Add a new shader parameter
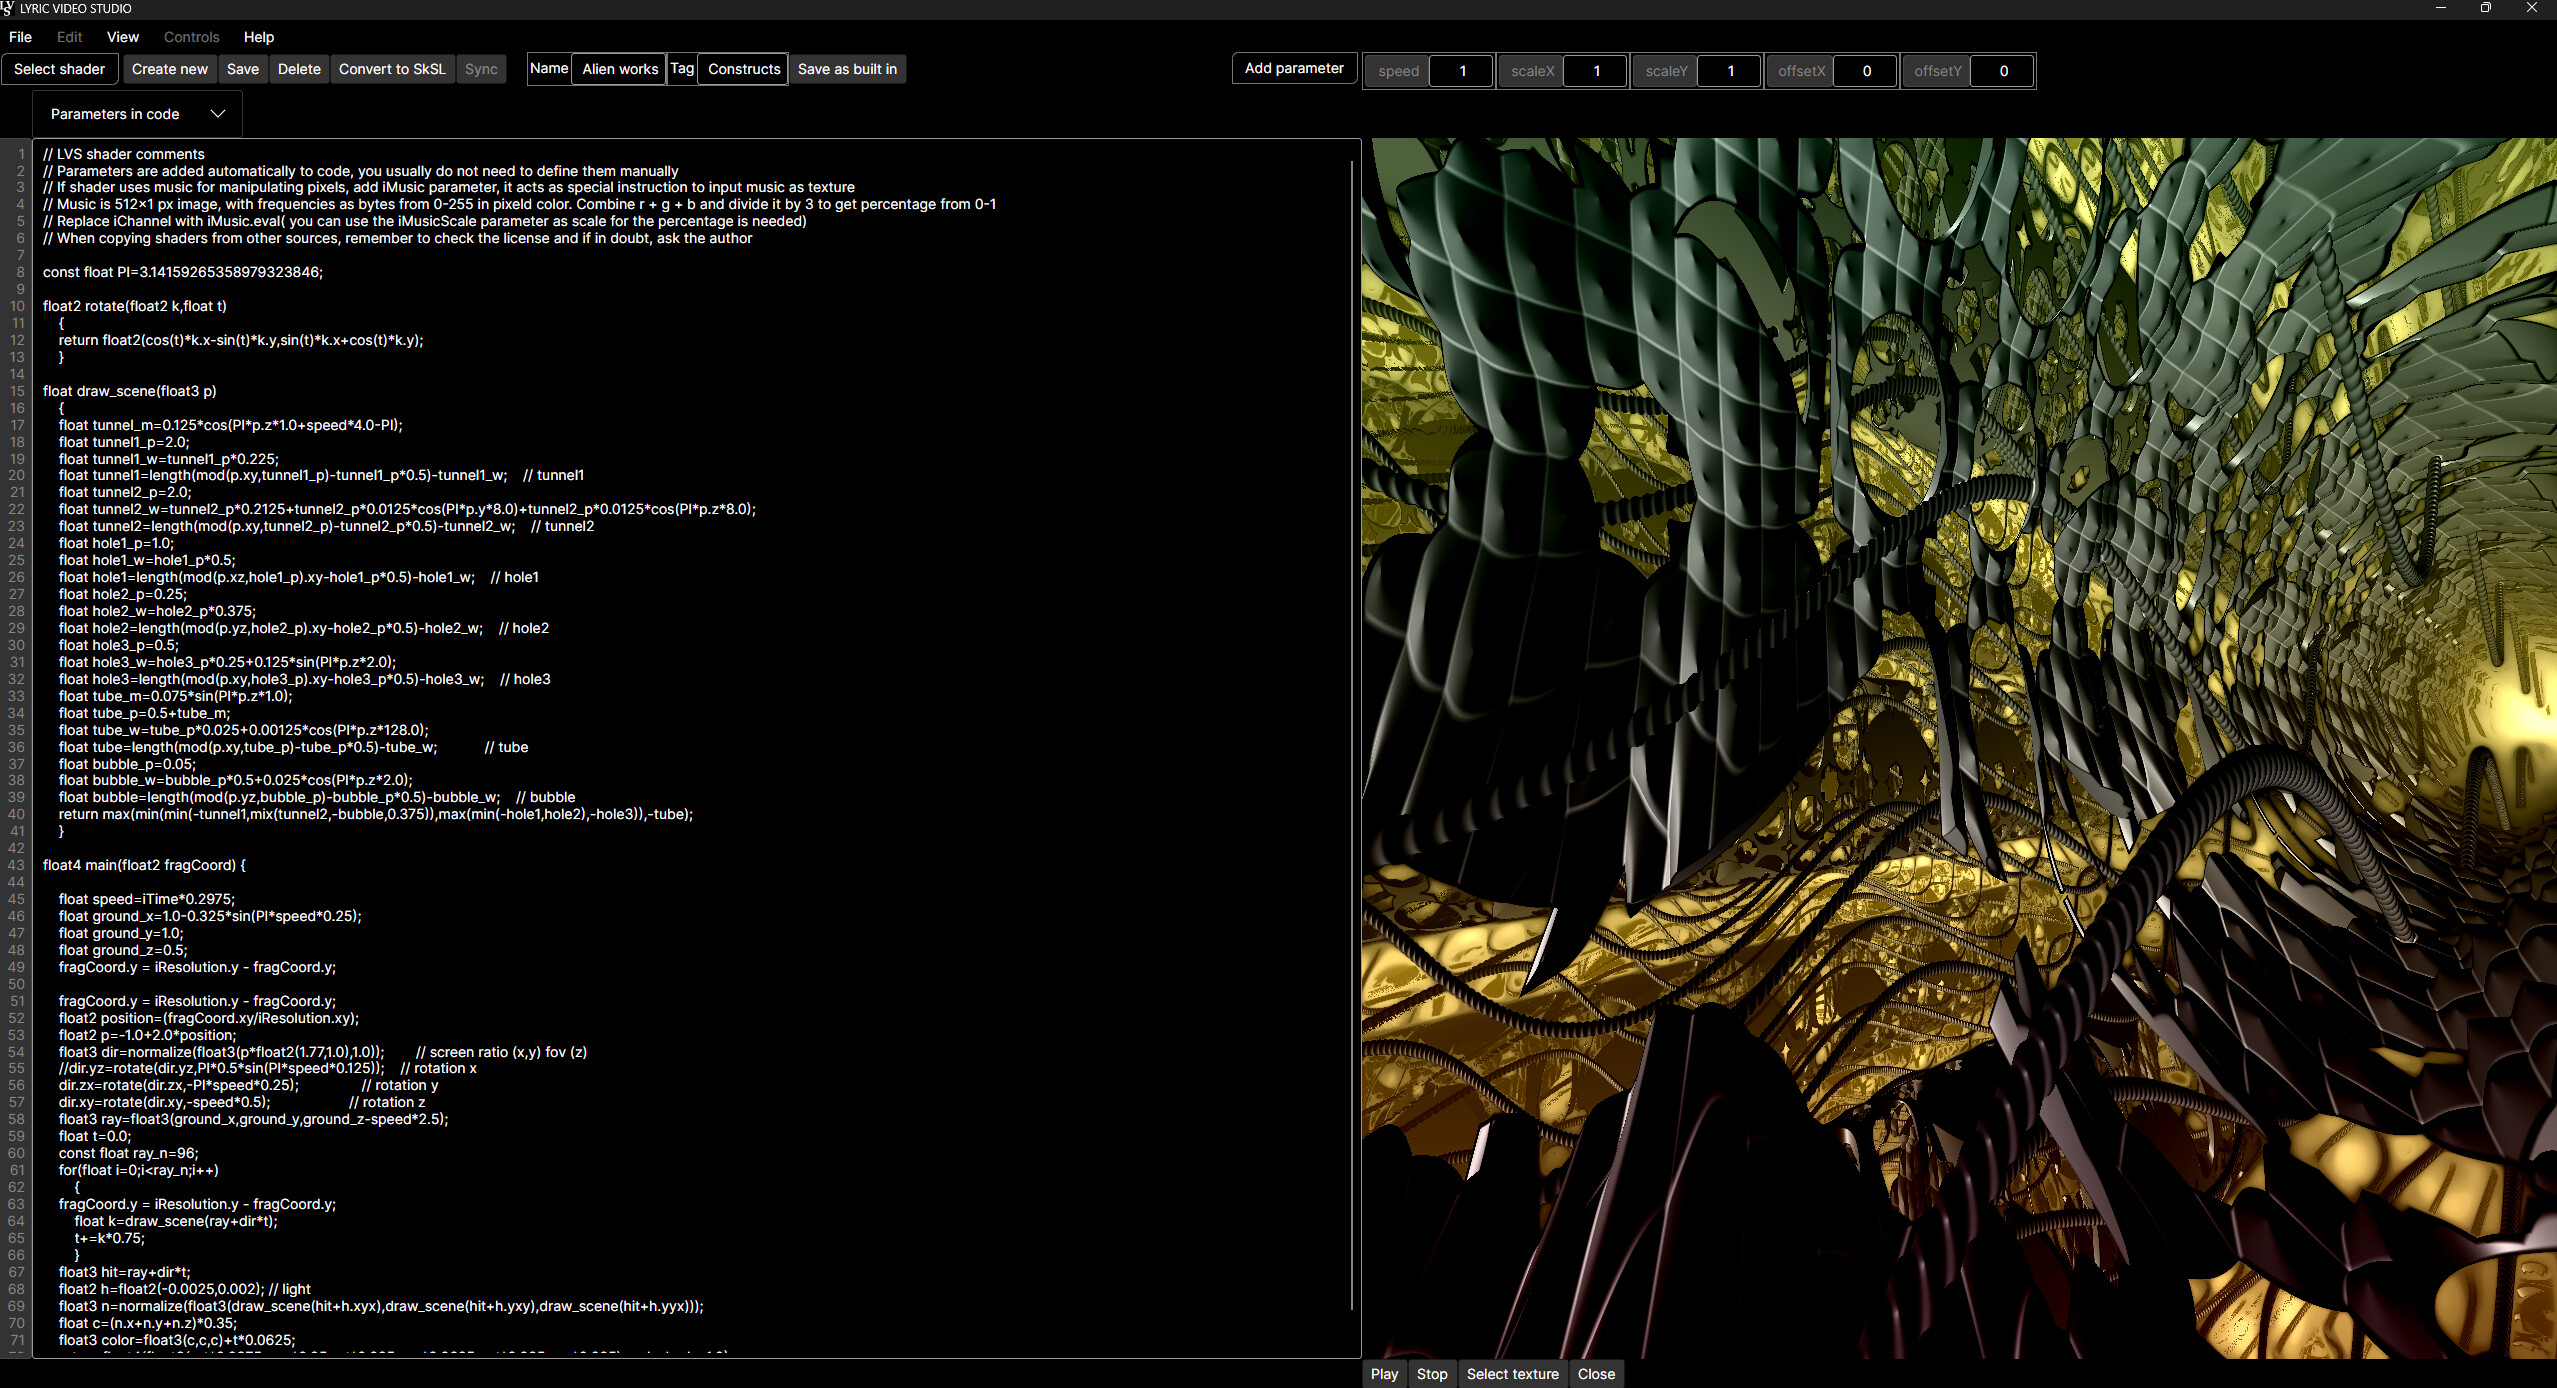This screenshot has width=2557, height=1388. tap(1293, 68)
